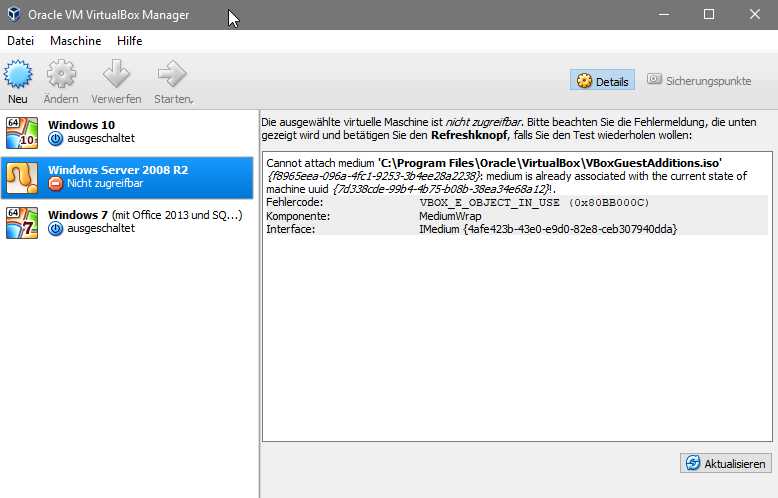Click the Windows 10 VM OS icon

[22, 132]
